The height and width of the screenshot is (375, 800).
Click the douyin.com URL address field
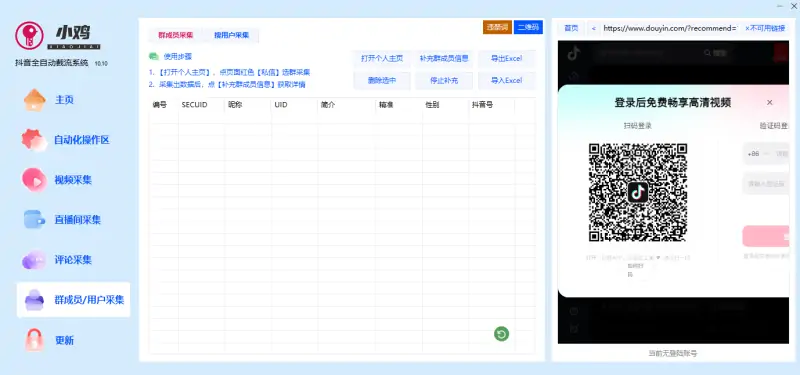pos(669,29)
